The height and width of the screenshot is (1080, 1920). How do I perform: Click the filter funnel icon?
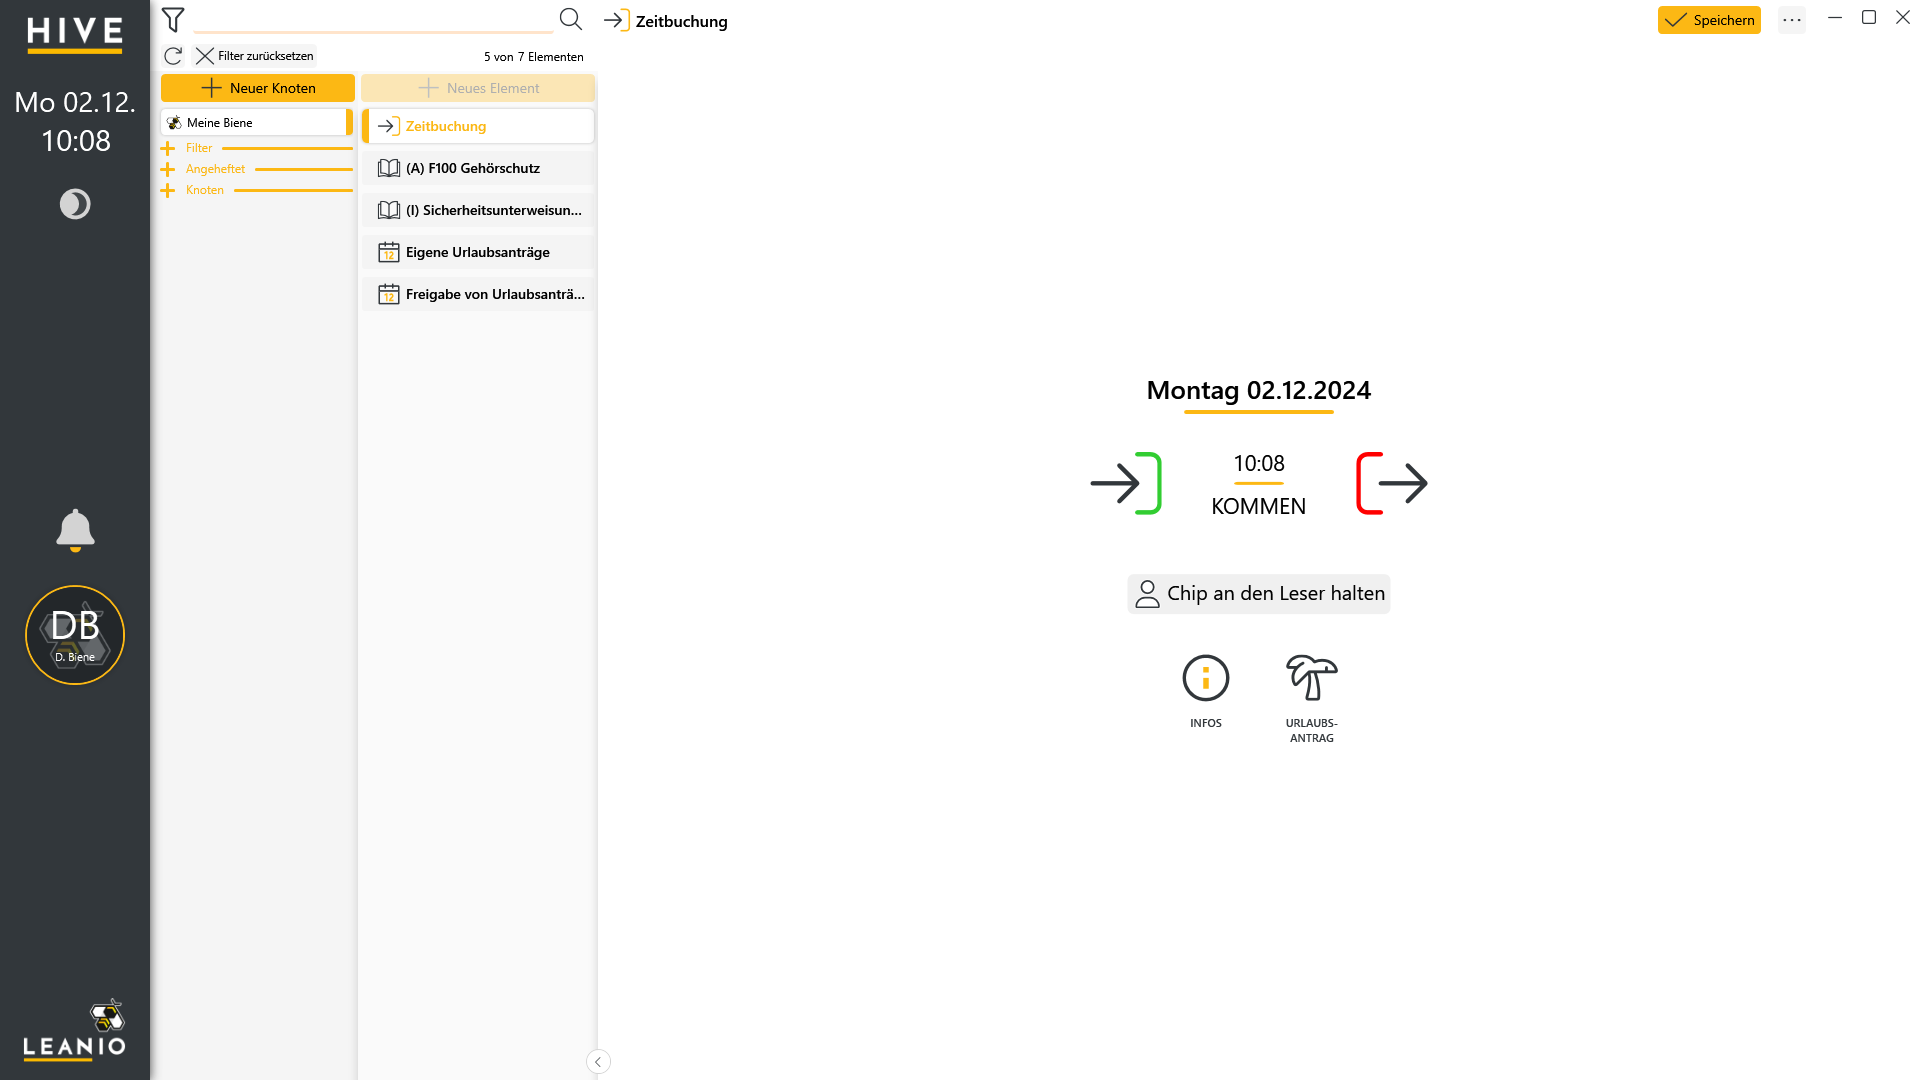pyautogui.click(x=173, y=20)
